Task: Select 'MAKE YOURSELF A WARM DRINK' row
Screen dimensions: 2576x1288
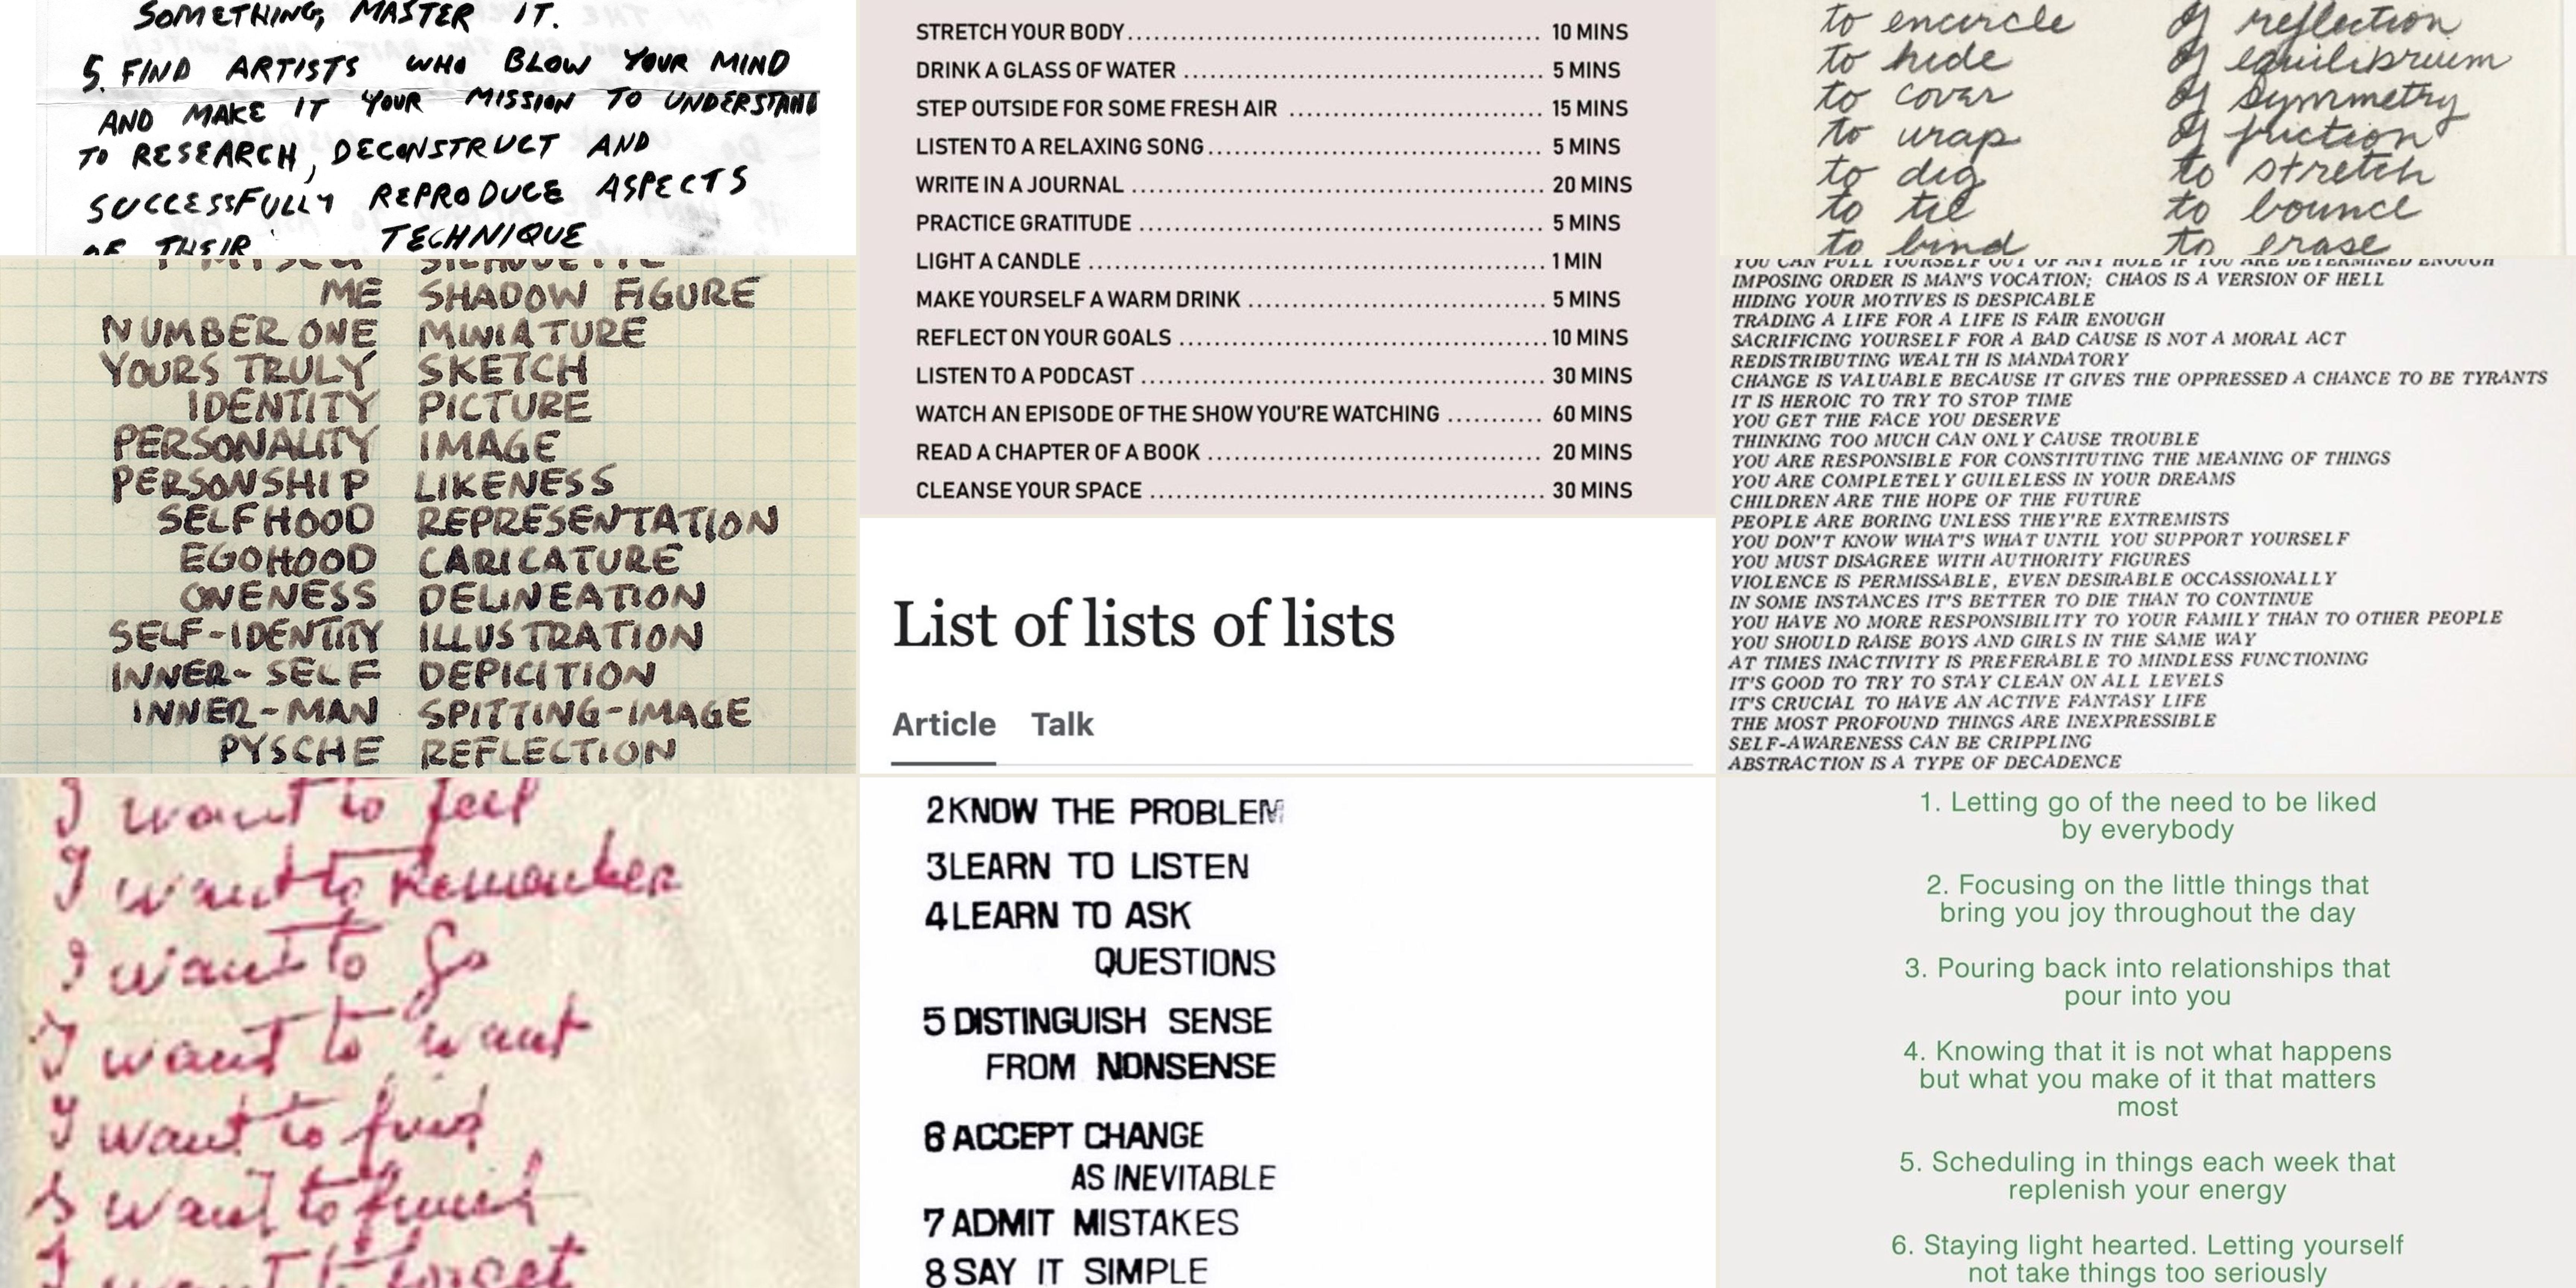Action: click(x=1268, y=299)
